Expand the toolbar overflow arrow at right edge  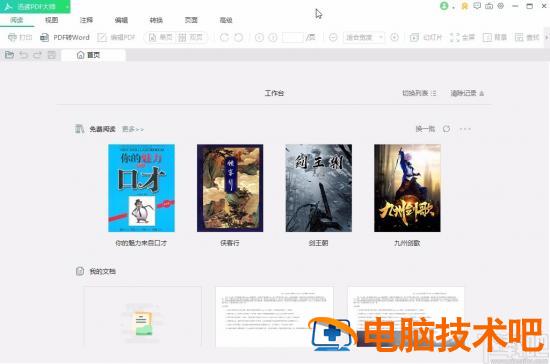546,37
